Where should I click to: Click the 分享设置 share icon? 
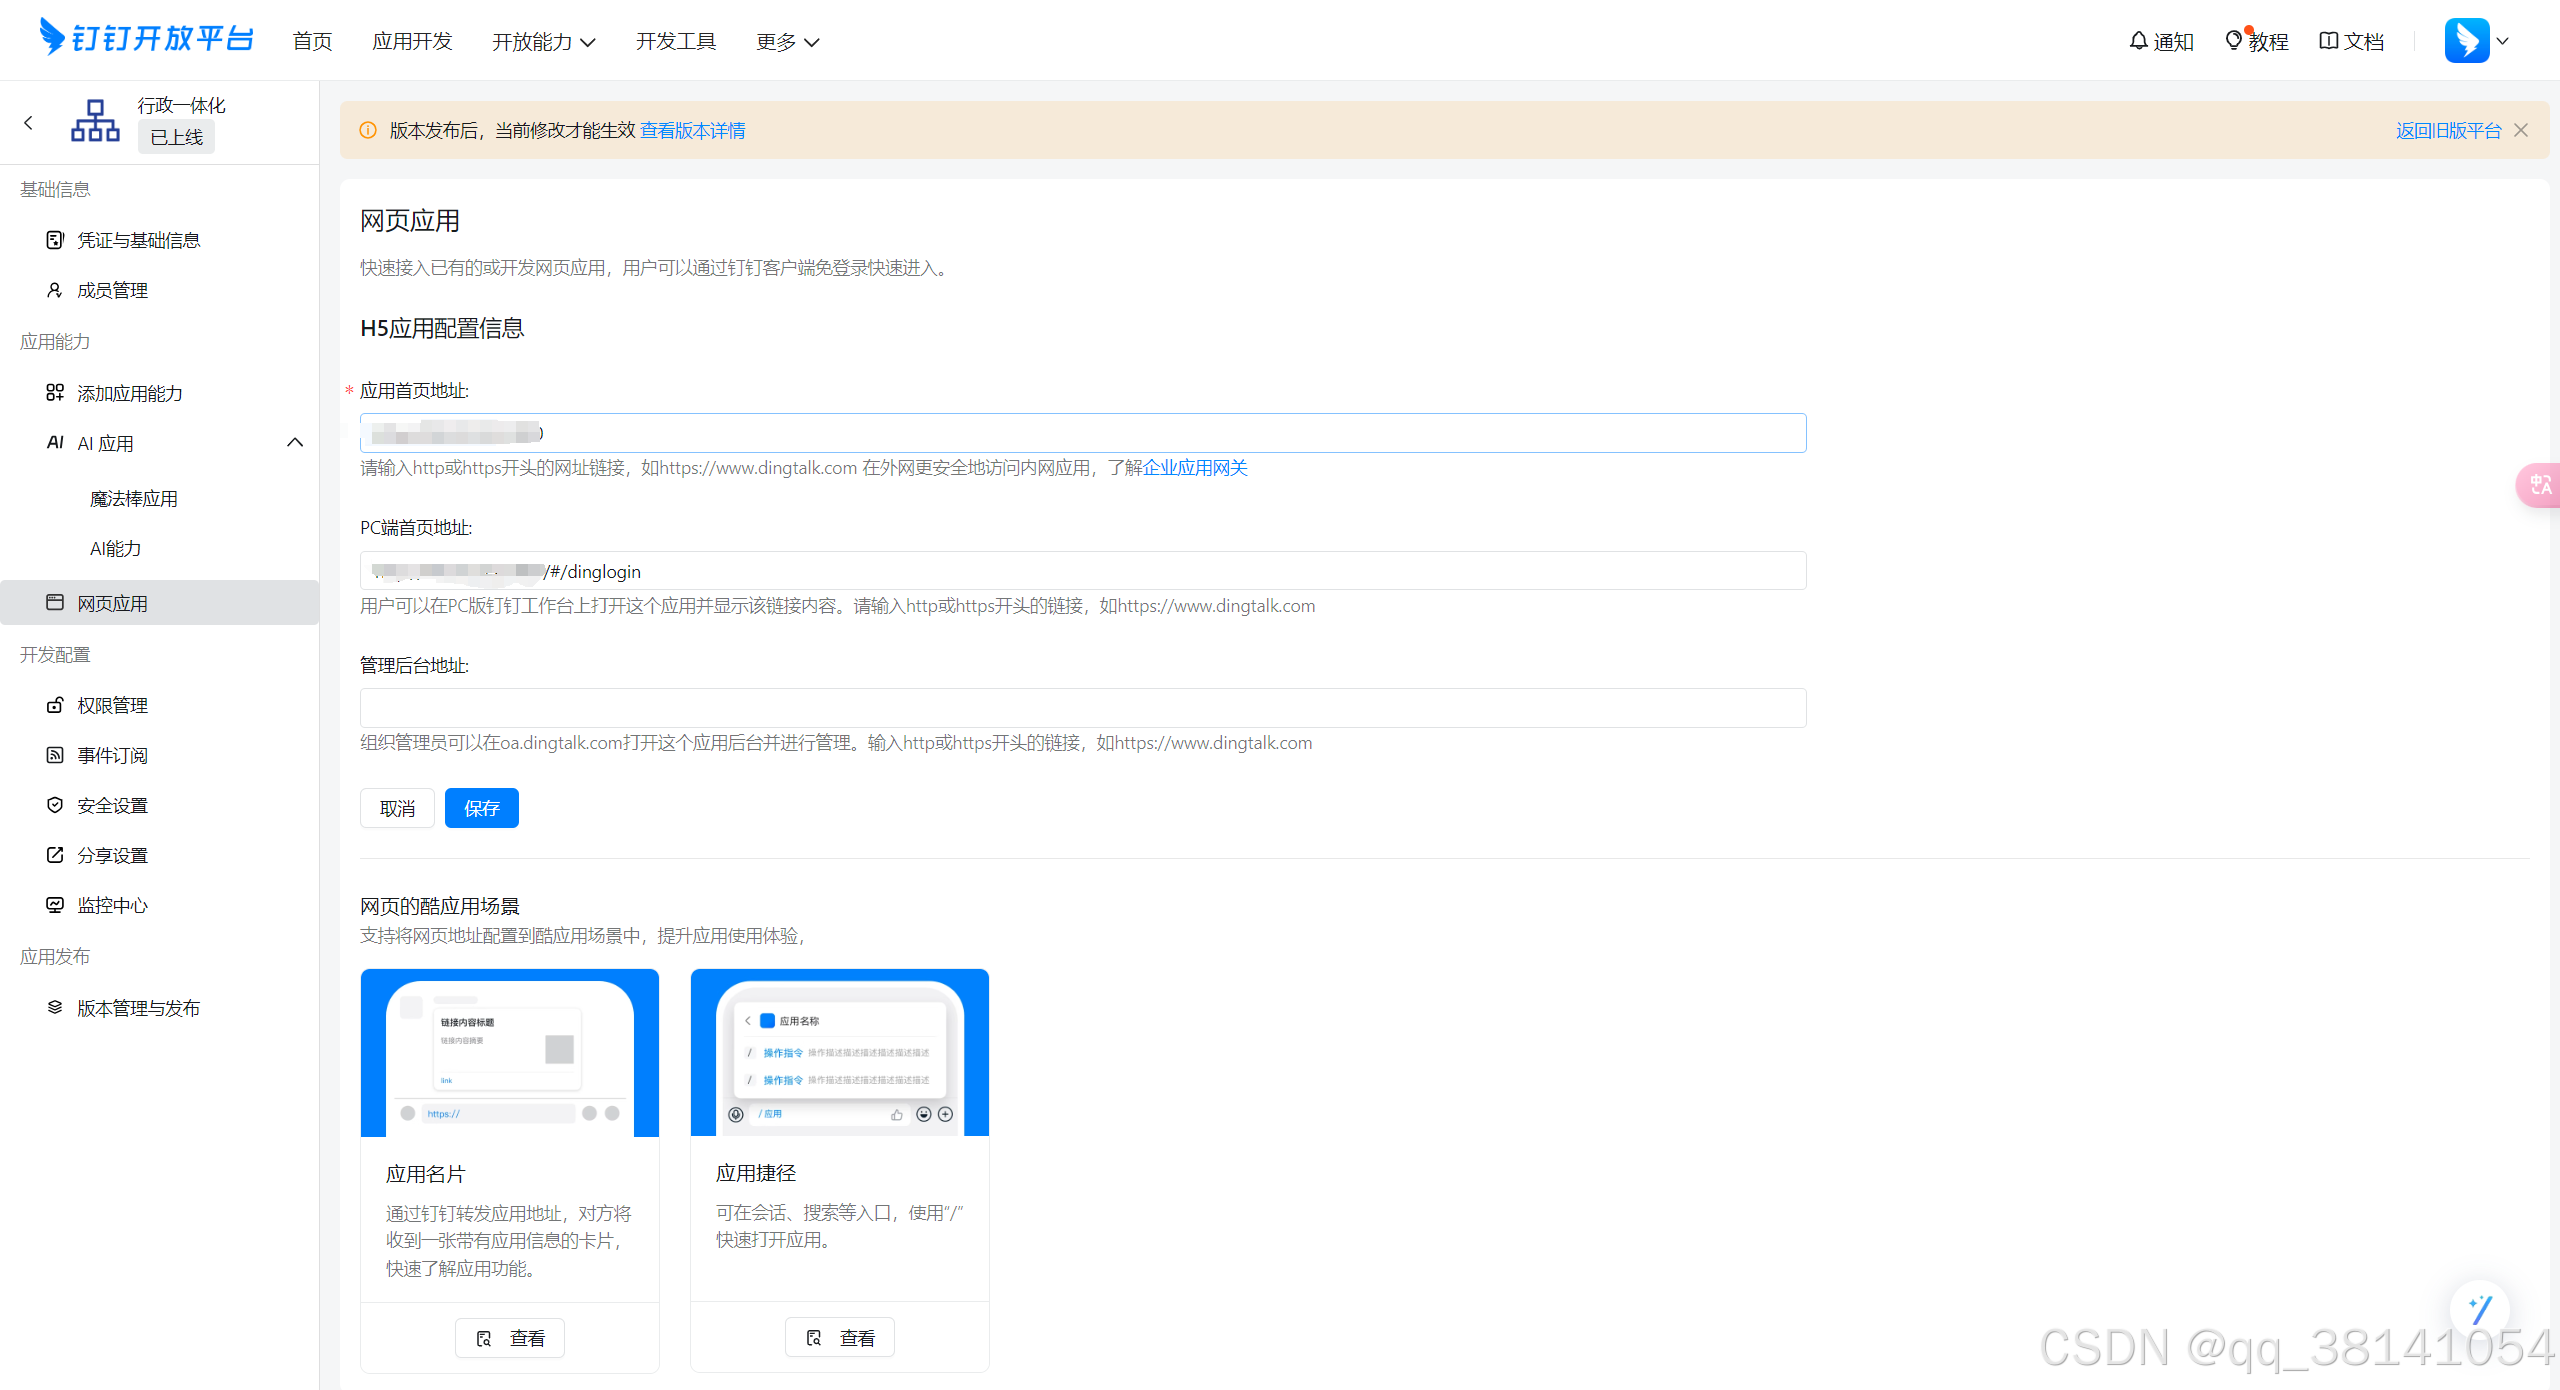[55, 854]
